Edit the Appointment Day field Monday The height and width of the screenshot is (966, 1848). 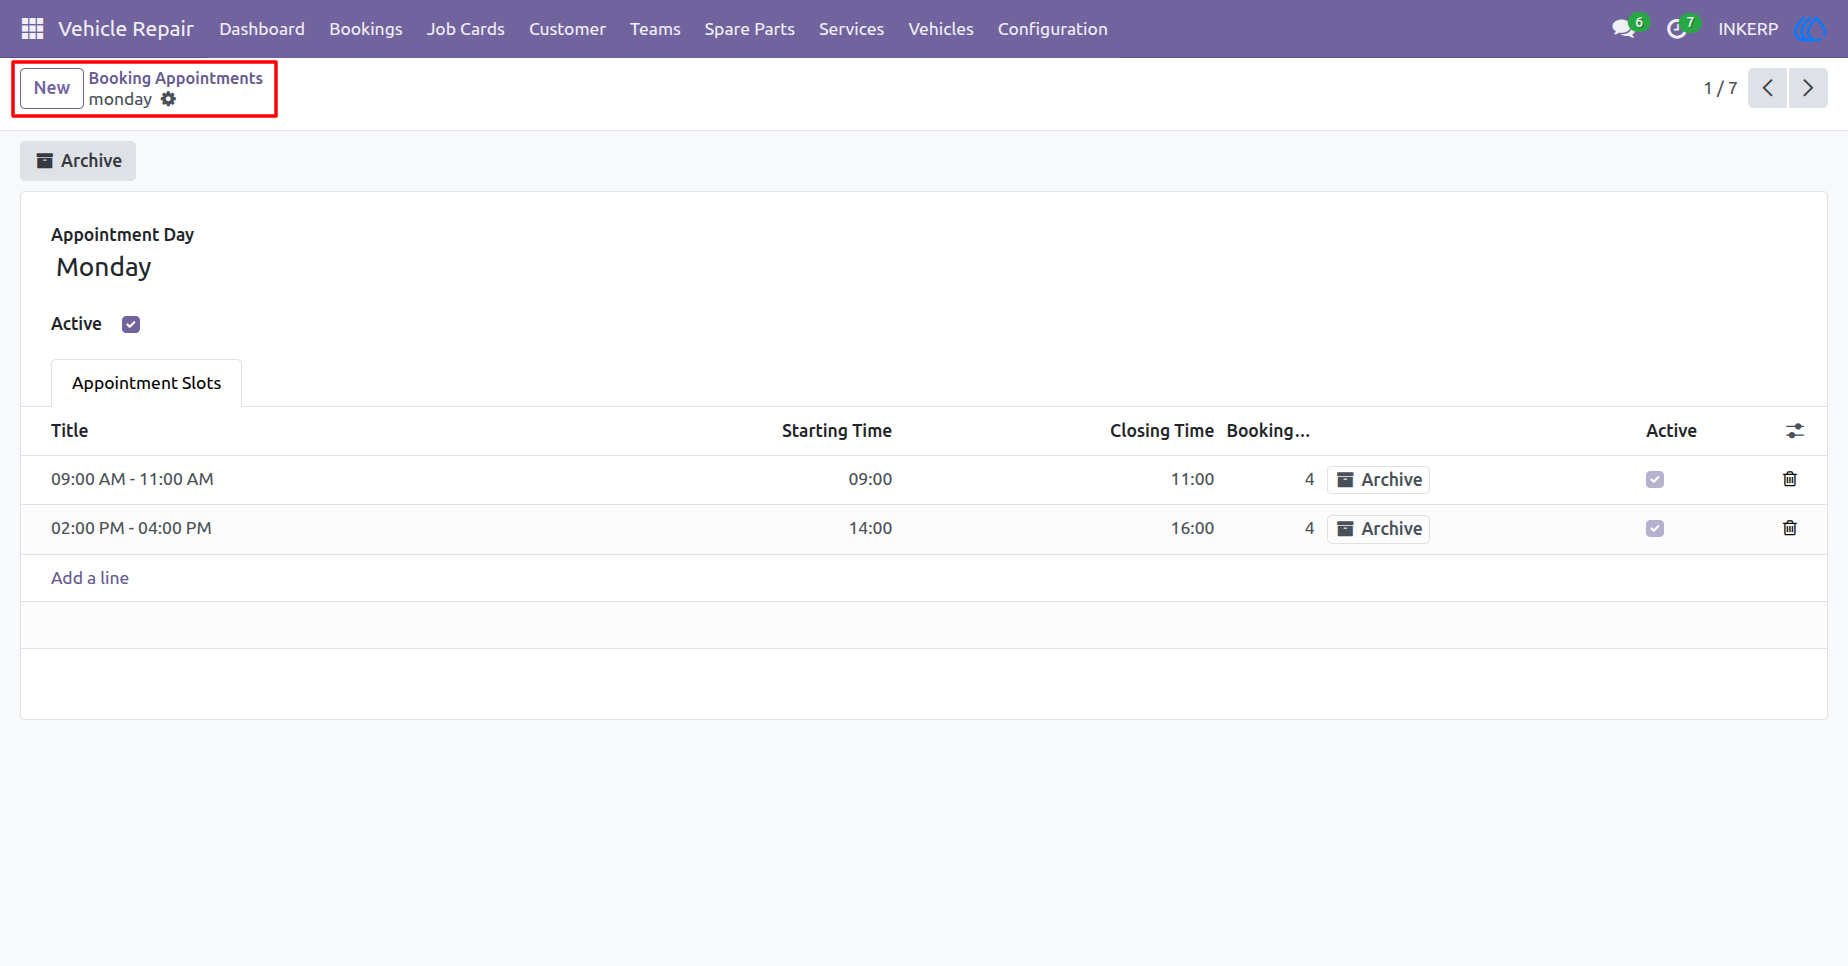[104, 267]
